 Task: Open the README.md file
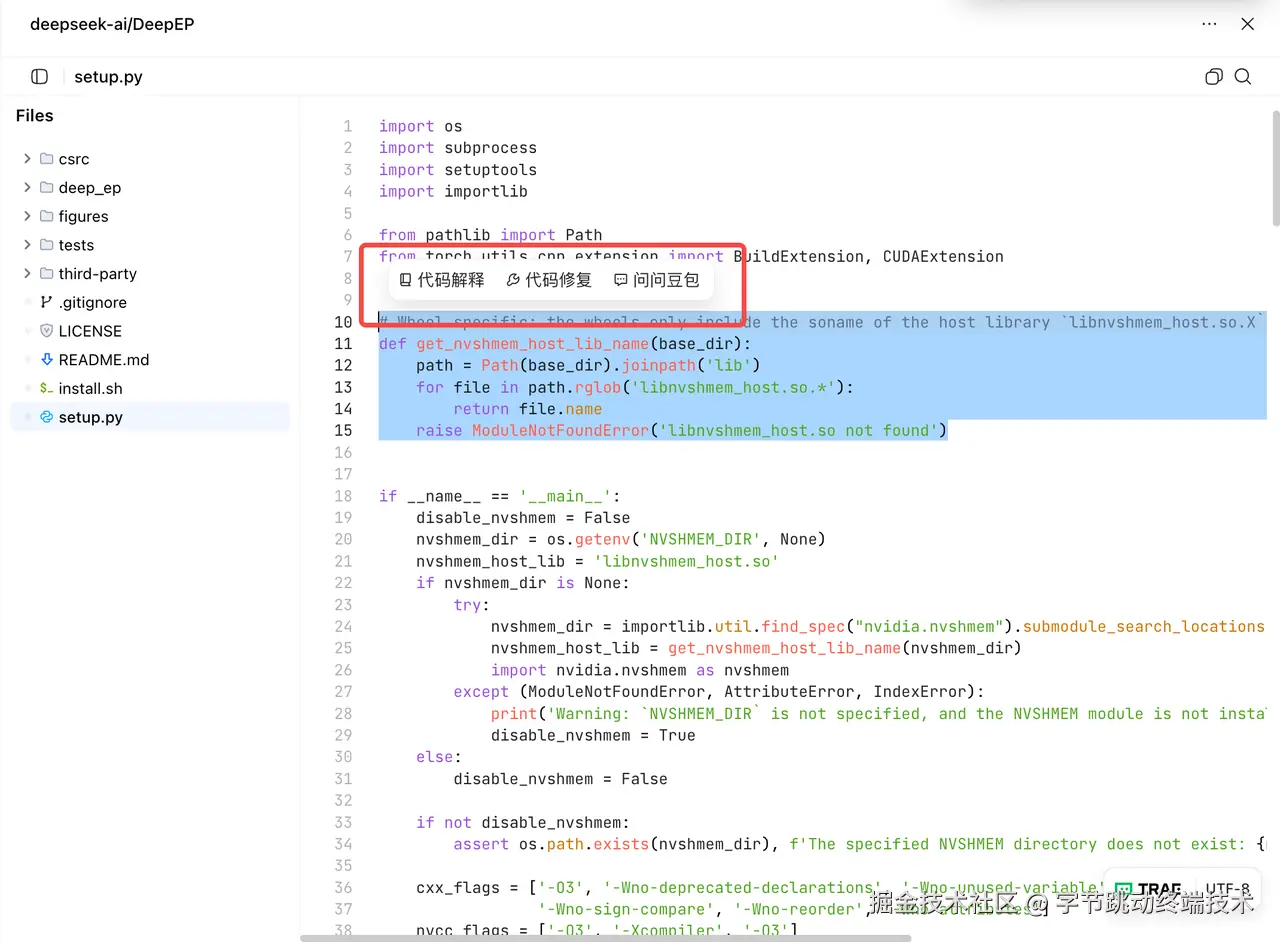click(150, 360)
